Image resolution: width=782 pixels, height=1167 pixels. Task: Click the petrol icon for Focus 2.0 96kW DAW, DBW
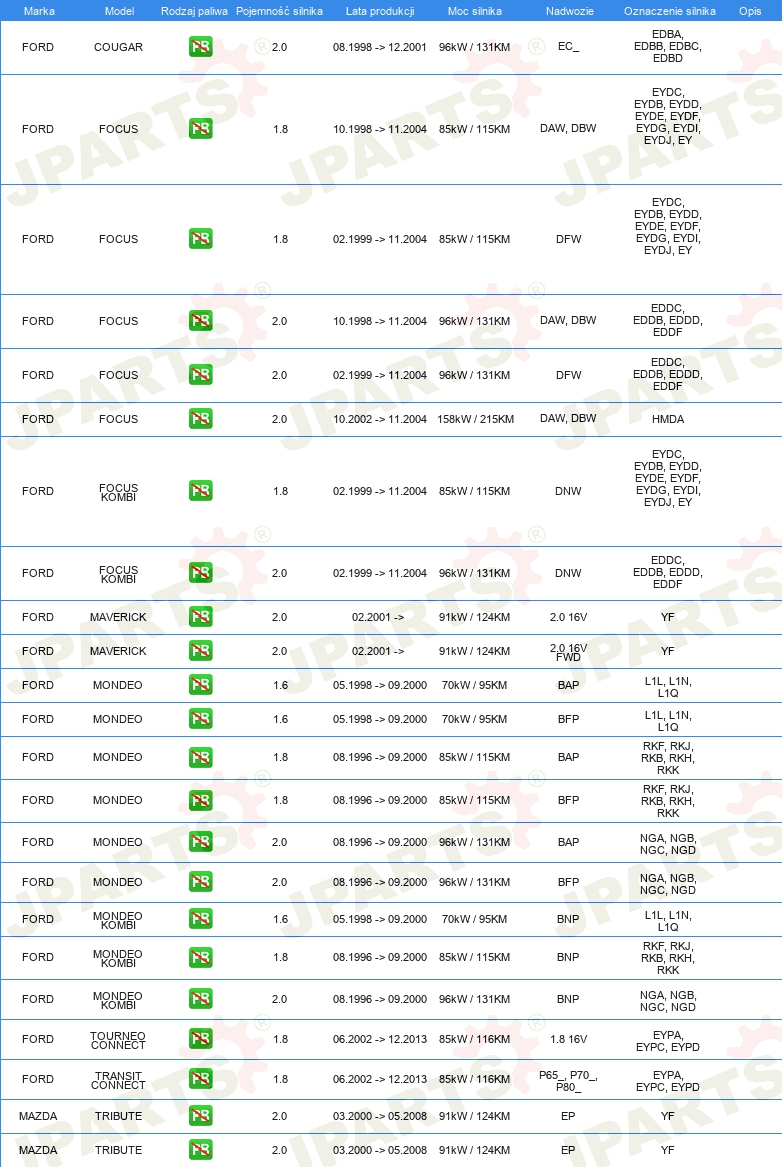[201, 321]
